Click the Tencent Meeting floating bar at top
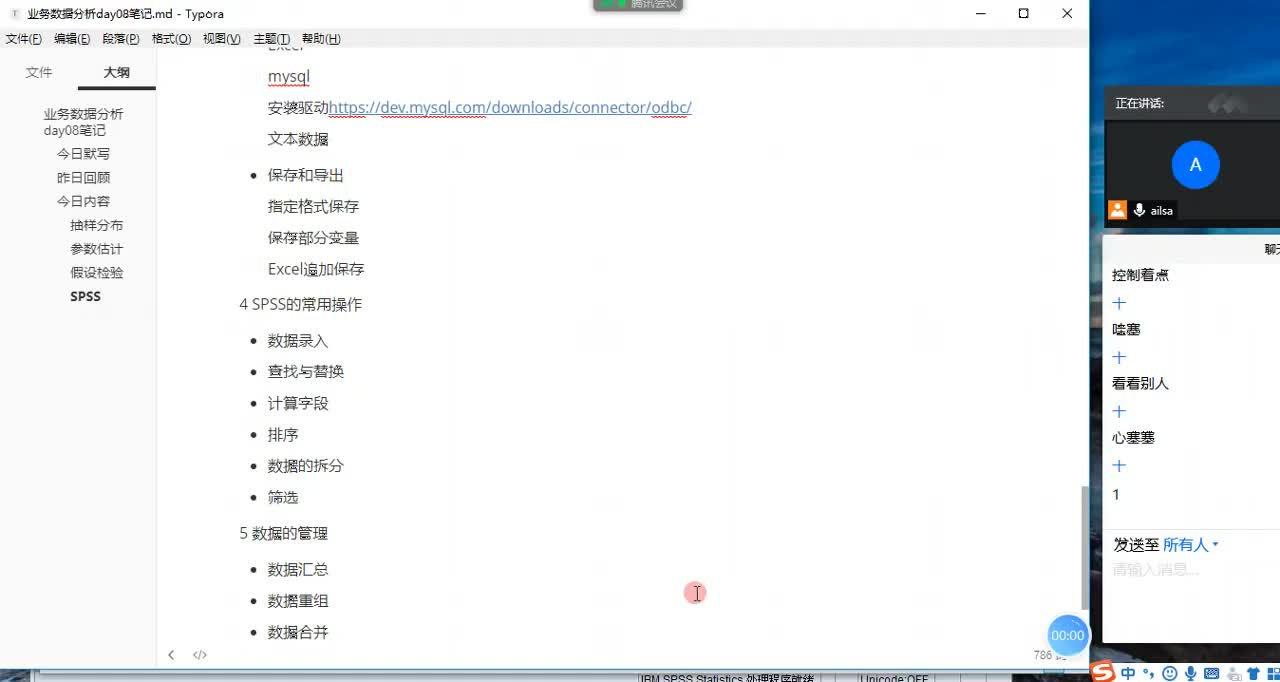Viewport: 1280px width, 682px height. click(x=640, y=5)
